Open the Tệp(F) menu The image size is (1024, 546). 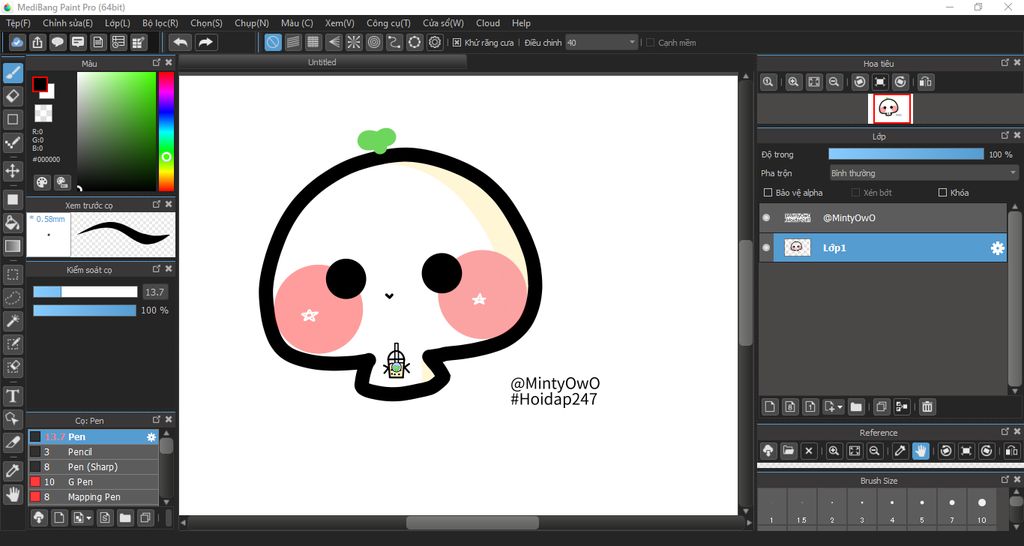tap(18, 23)
